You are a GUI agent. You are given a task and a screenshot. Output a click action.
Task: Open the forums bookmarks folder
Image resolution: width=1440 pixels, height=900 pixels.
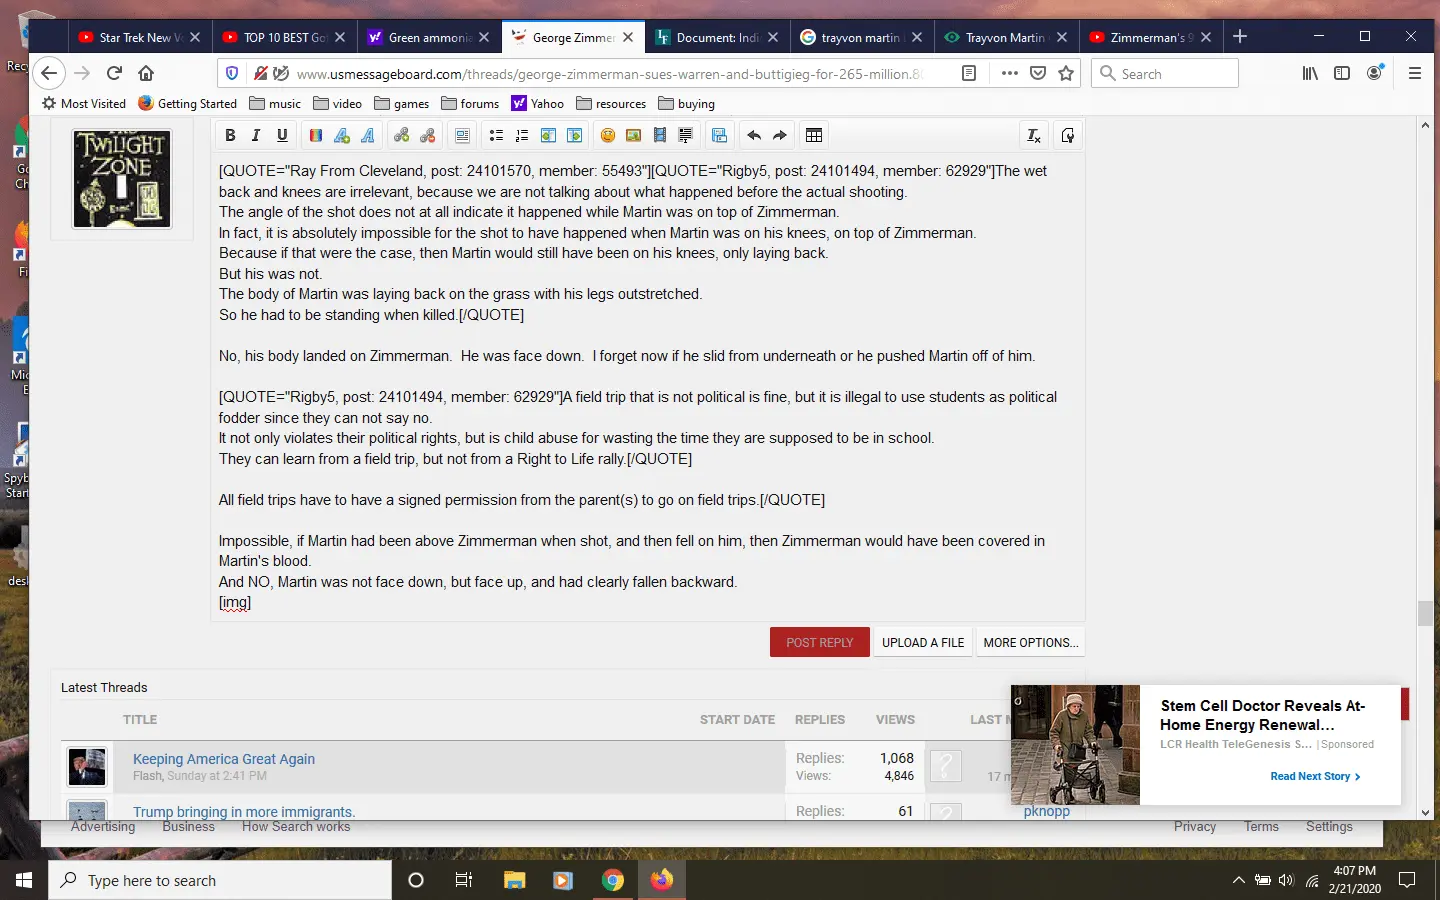(469, 103)
